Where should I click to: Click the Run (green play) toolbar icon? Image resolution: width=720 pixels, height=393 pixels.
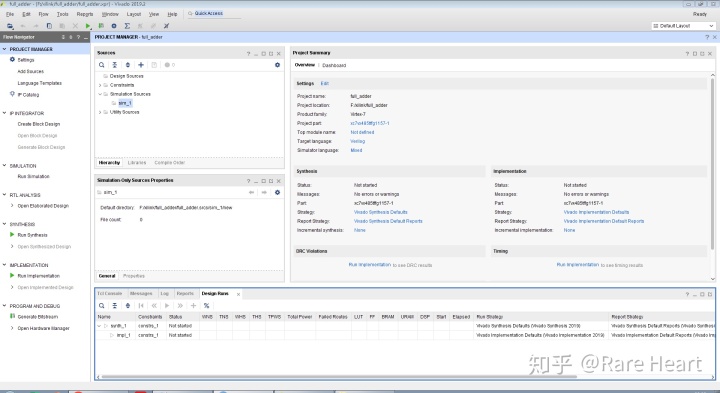88,26
